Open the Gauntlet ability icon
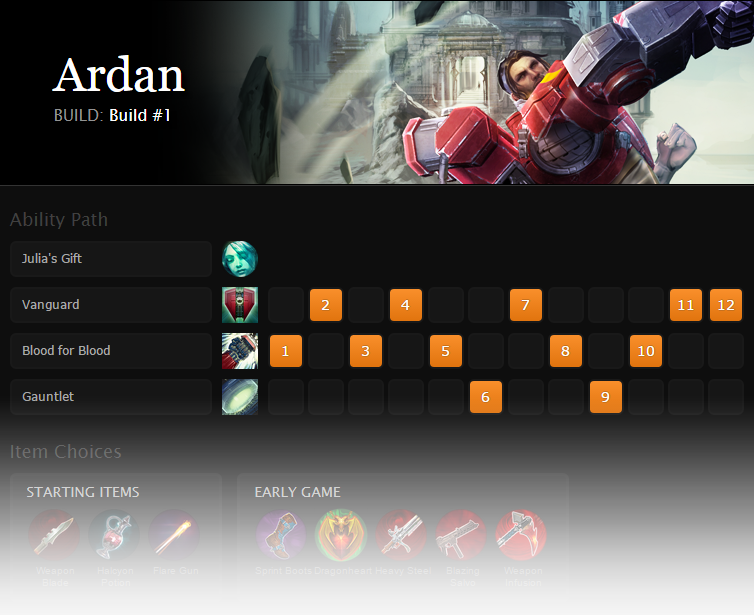Image resolution: width=754 pixels, height=615 pixels. 240,397
